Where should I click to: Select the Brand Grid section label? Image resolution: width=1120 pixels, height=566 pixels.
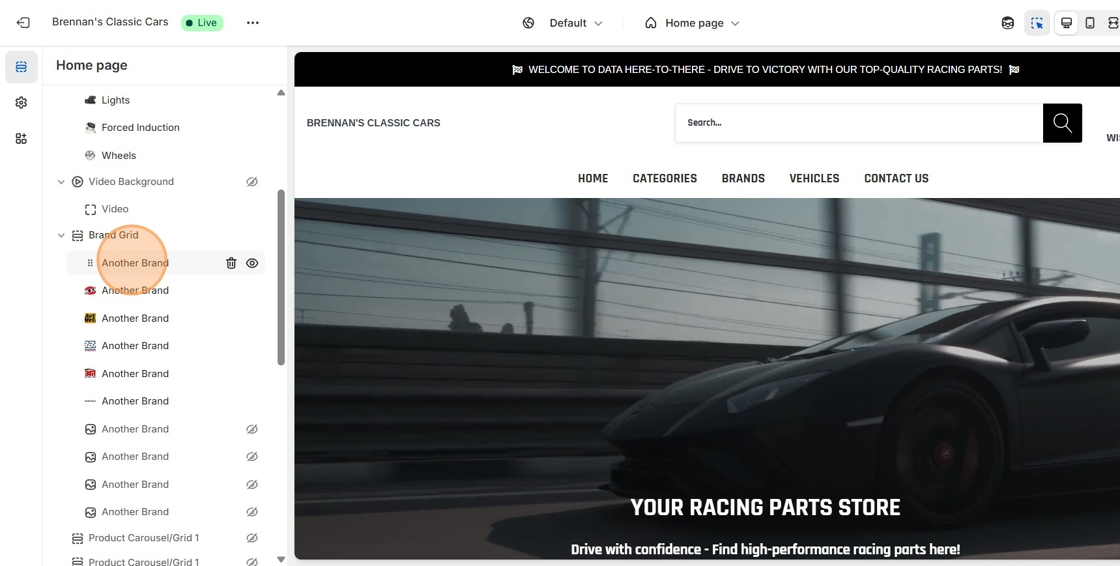tap(114, 235)
